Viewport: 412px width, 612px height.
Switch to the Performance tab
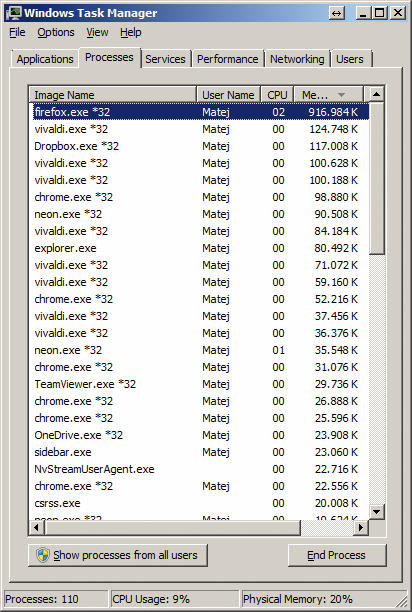[x=227, y=59]
